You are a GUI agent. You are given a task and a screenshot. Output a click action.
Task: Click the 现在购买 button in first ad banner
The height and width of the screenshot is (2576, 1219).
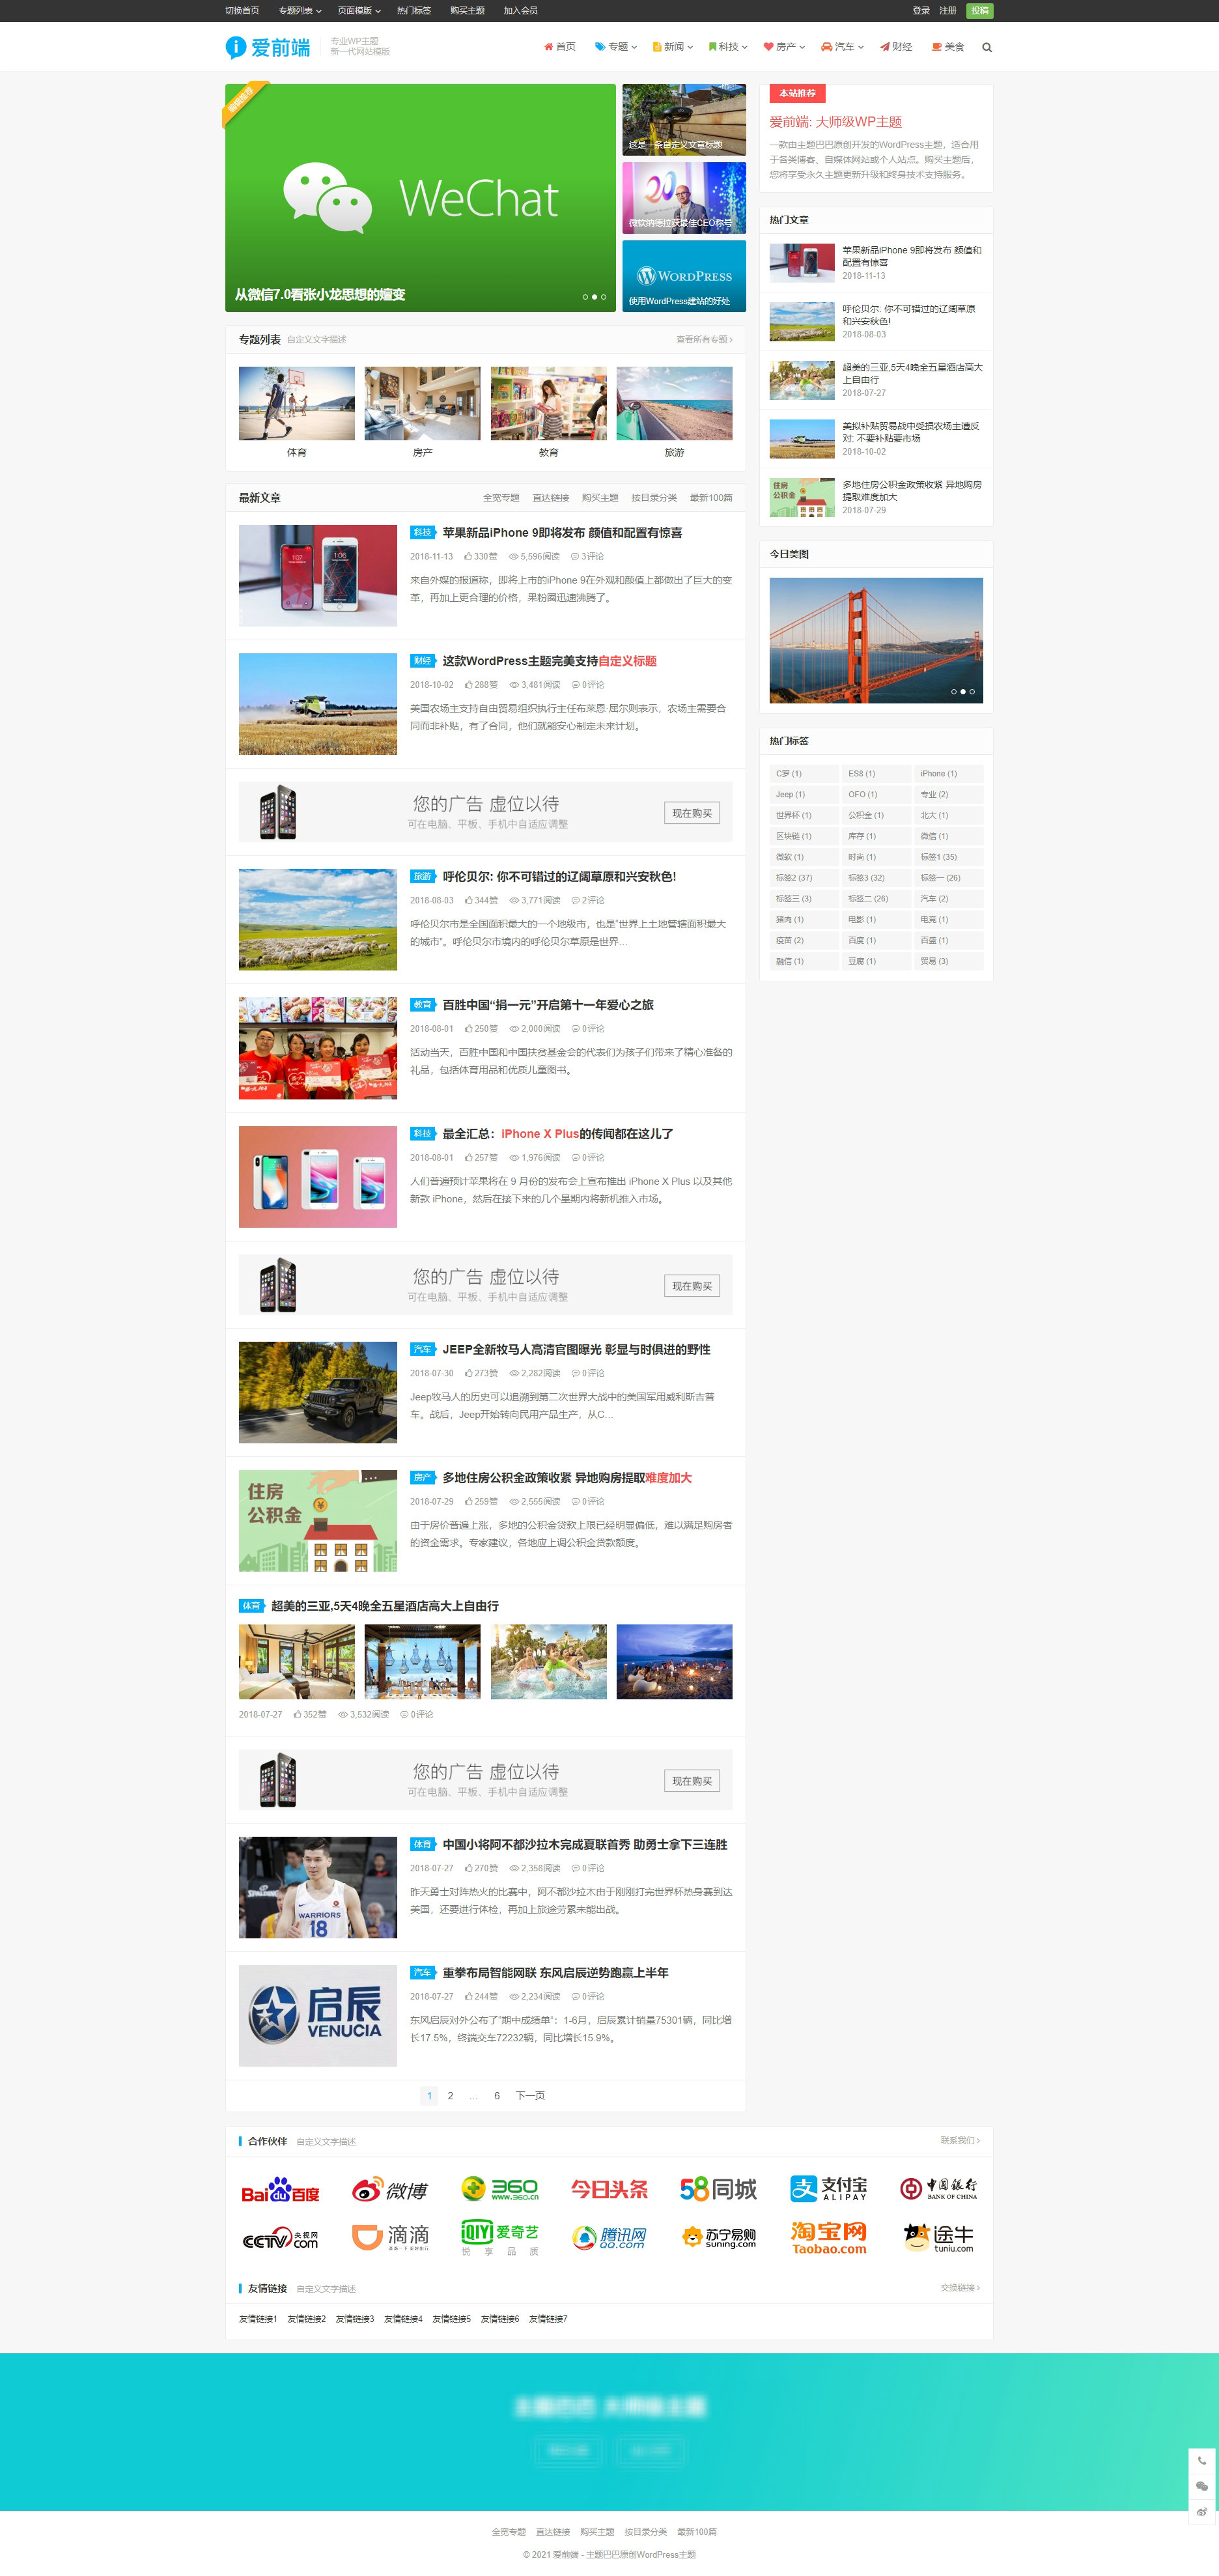click(x=692, y=813)
